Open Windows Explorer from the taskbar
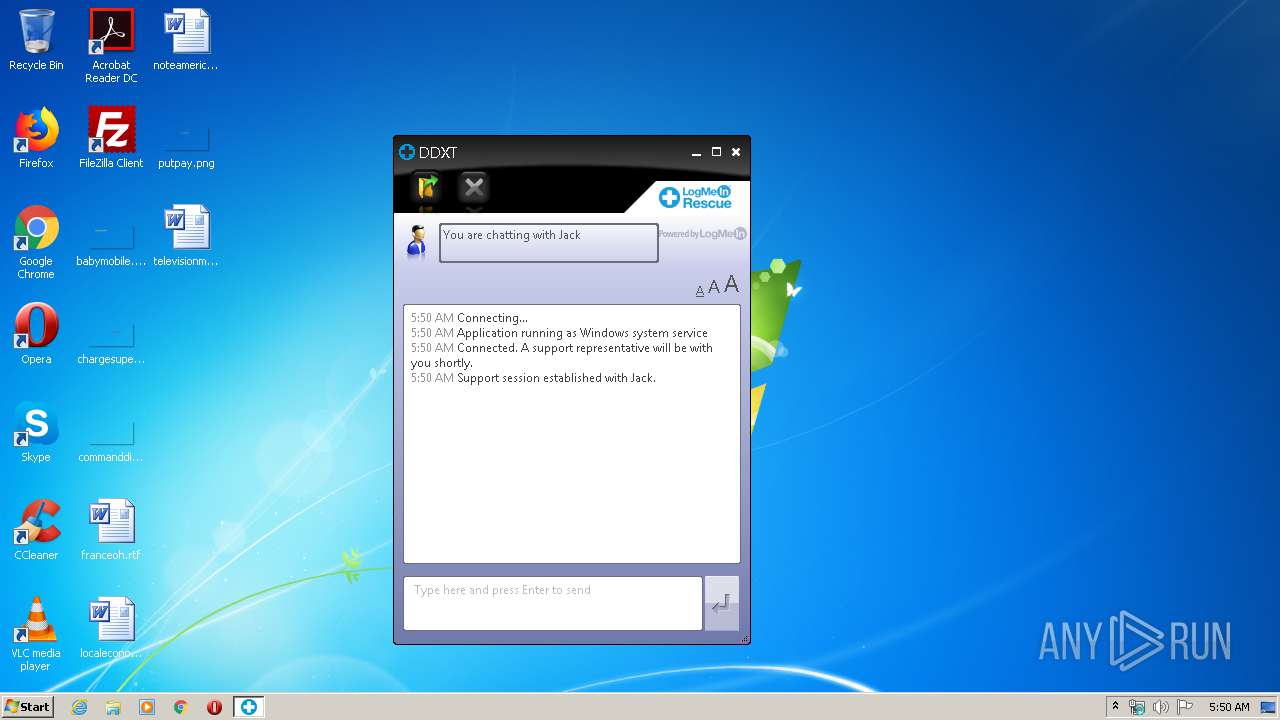1280x720 pixels. [x=113, y=707]
